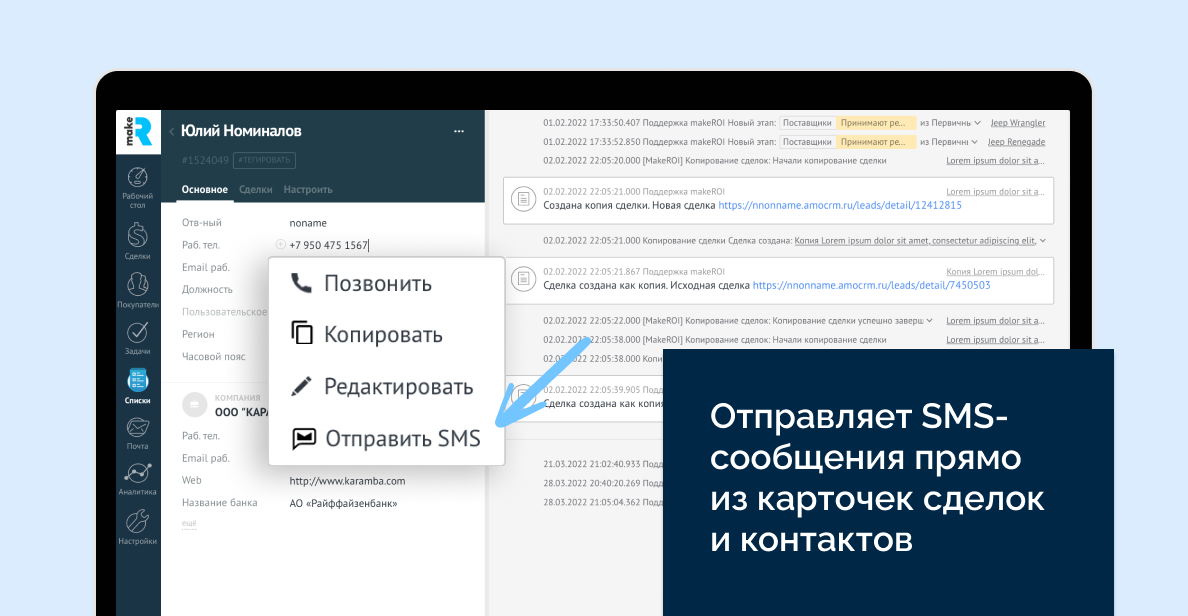Click Поставщики stage tag in 17:33:50 row
The image size is (1188, 616).
tap(807, 123)
